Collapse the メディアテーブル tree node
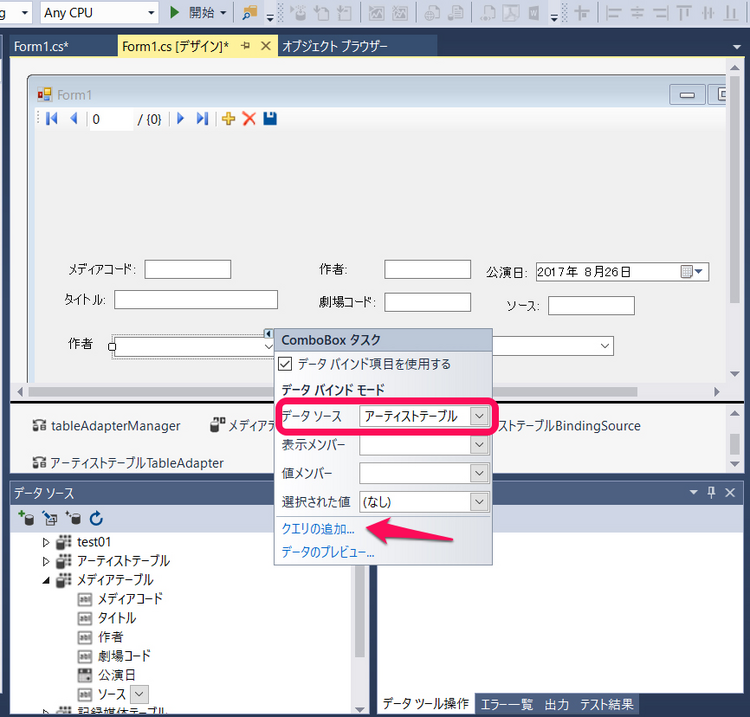The height and width of the screenshot is (717, 750). point(46,580)
